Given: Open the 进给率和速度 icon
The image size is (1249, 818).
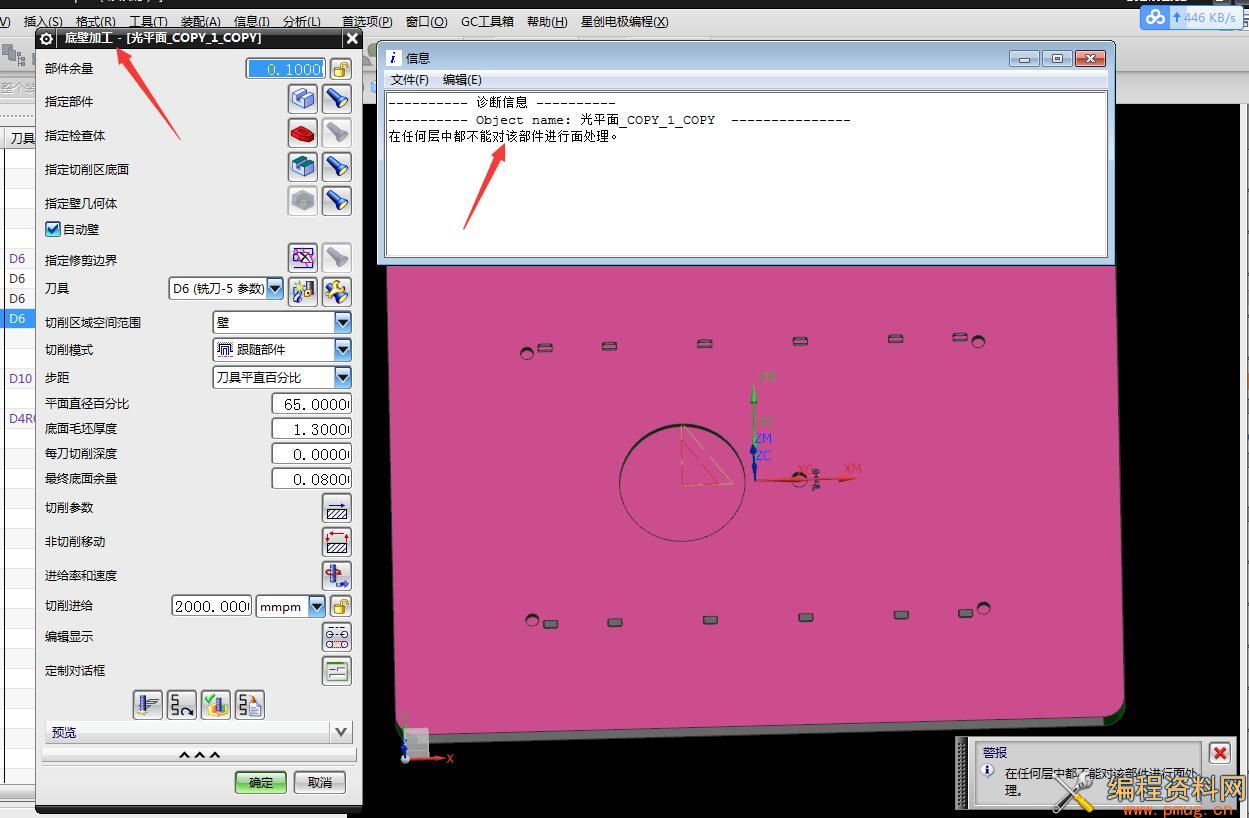Looking at the screenshot, I should 337,576.
